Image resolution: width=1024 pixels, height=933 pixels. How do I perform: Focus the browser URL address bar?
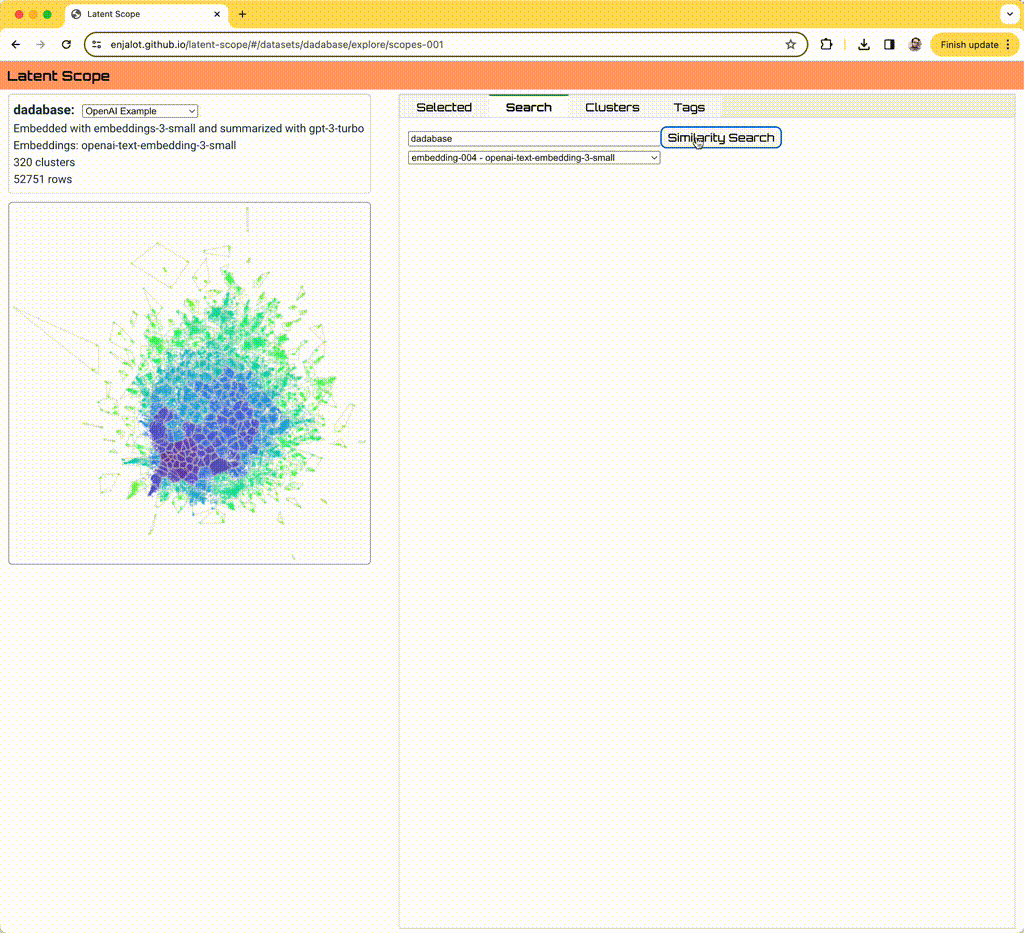[x=444, y=44]
